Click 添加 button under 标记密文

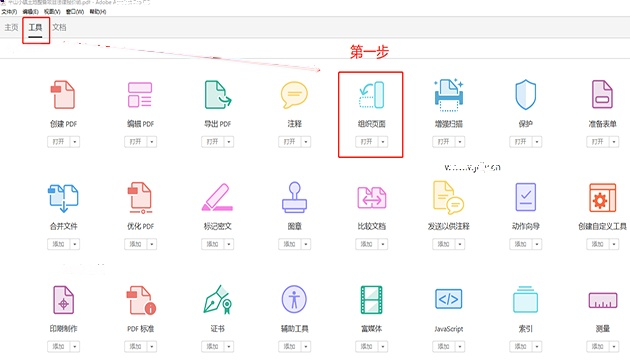point(213,244)
